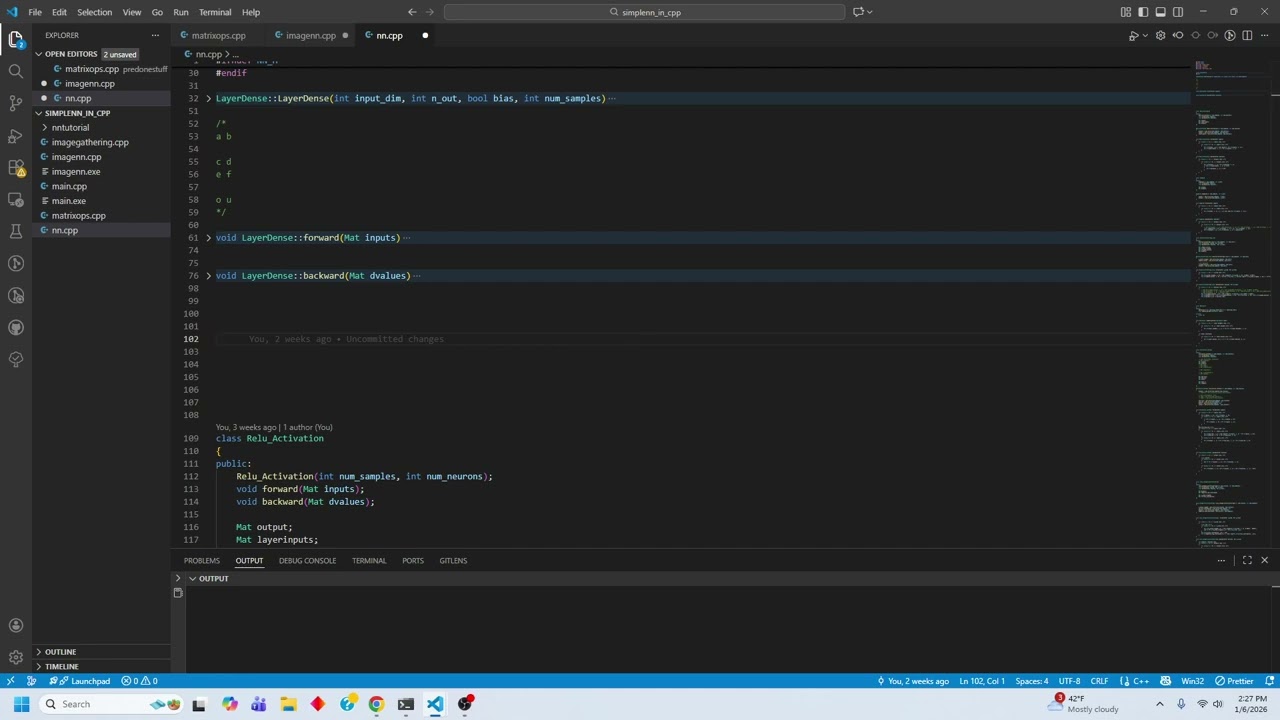Screen dimensions: 1280x720
Task: Open Explorer Views and More Actions ellipsis
Action: point(155,35)
